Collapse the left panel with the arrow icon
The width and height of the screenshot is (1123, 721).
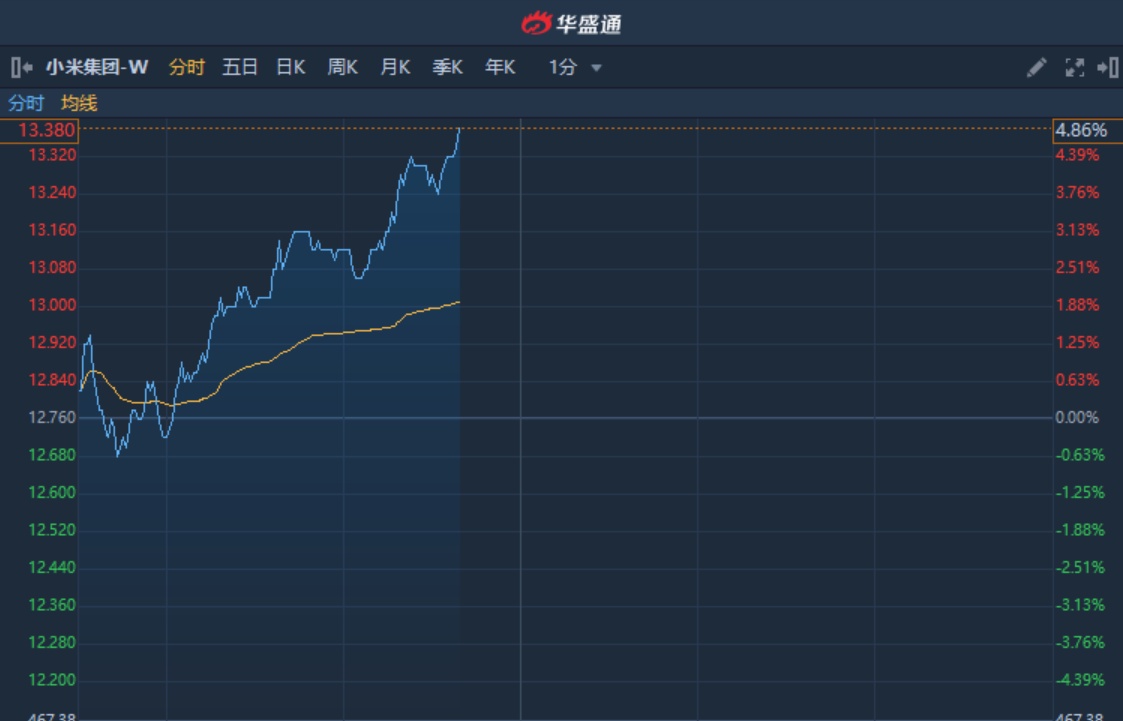[21, 68]
